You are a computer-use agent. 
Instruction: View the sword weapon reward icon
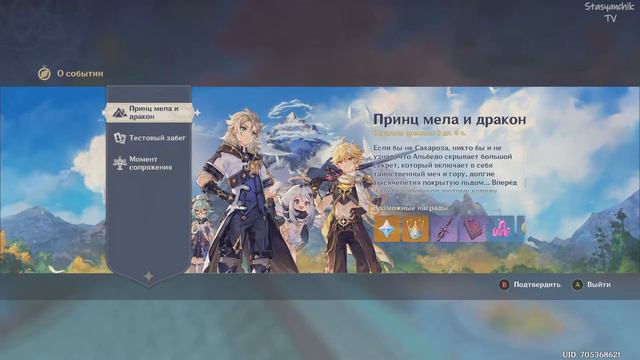point(444,229)
